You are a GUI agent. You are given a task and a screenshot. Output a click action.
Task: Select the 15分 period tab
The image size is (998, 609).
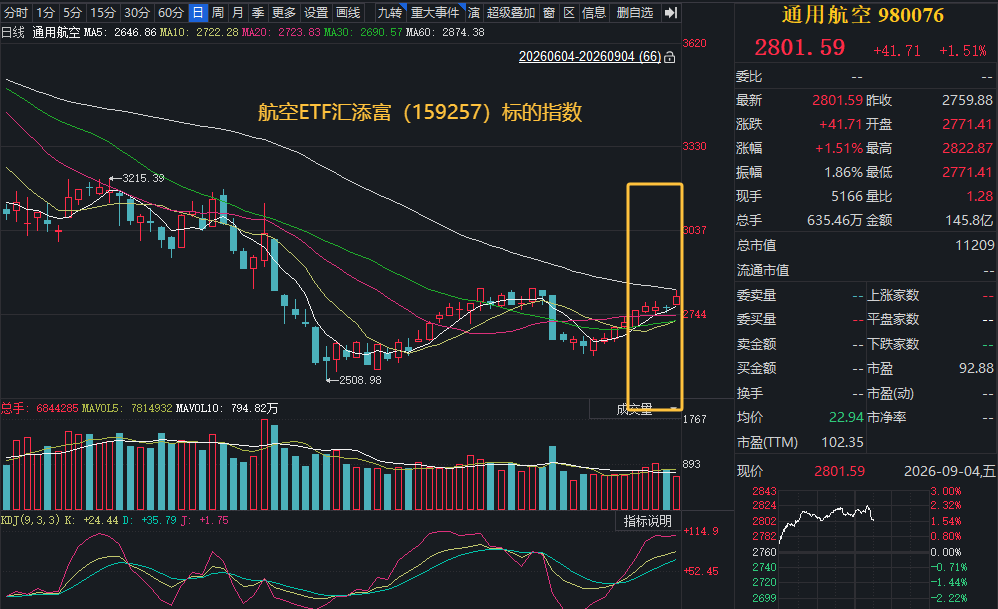pos(102,13)
